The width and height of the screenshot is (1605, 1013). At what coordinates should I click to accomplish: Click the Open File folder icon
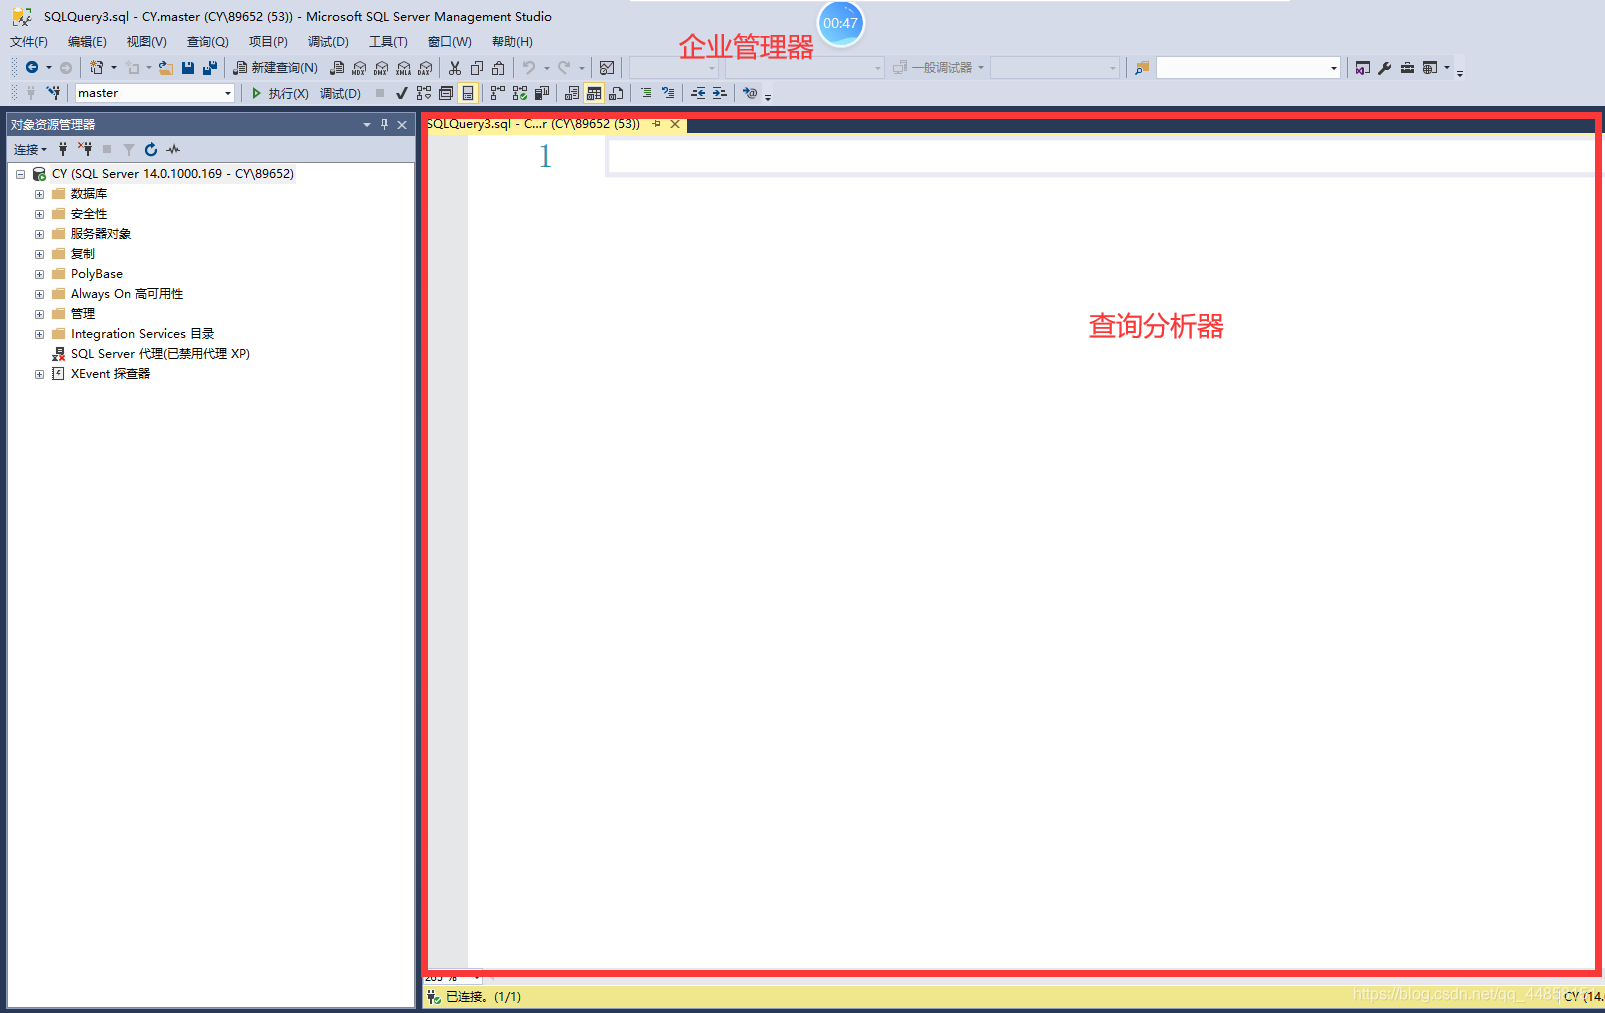166,67
